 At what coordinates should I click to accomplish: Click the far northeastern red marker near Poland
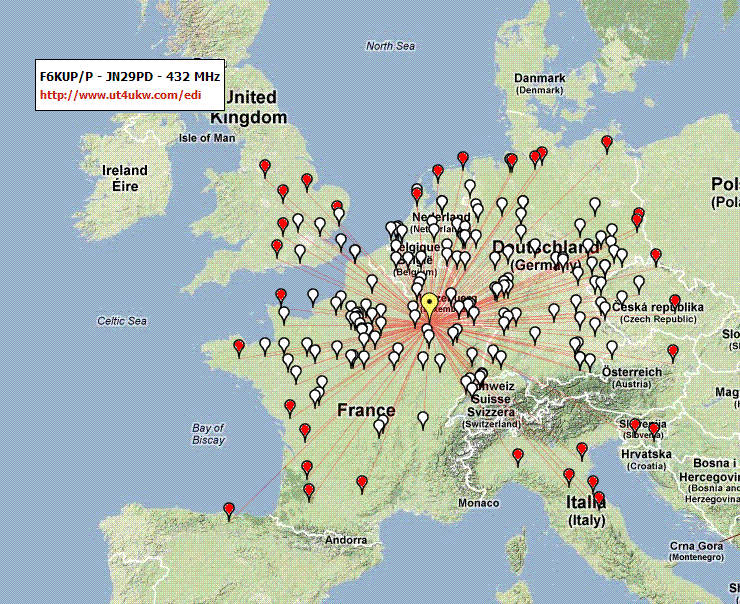607,144
